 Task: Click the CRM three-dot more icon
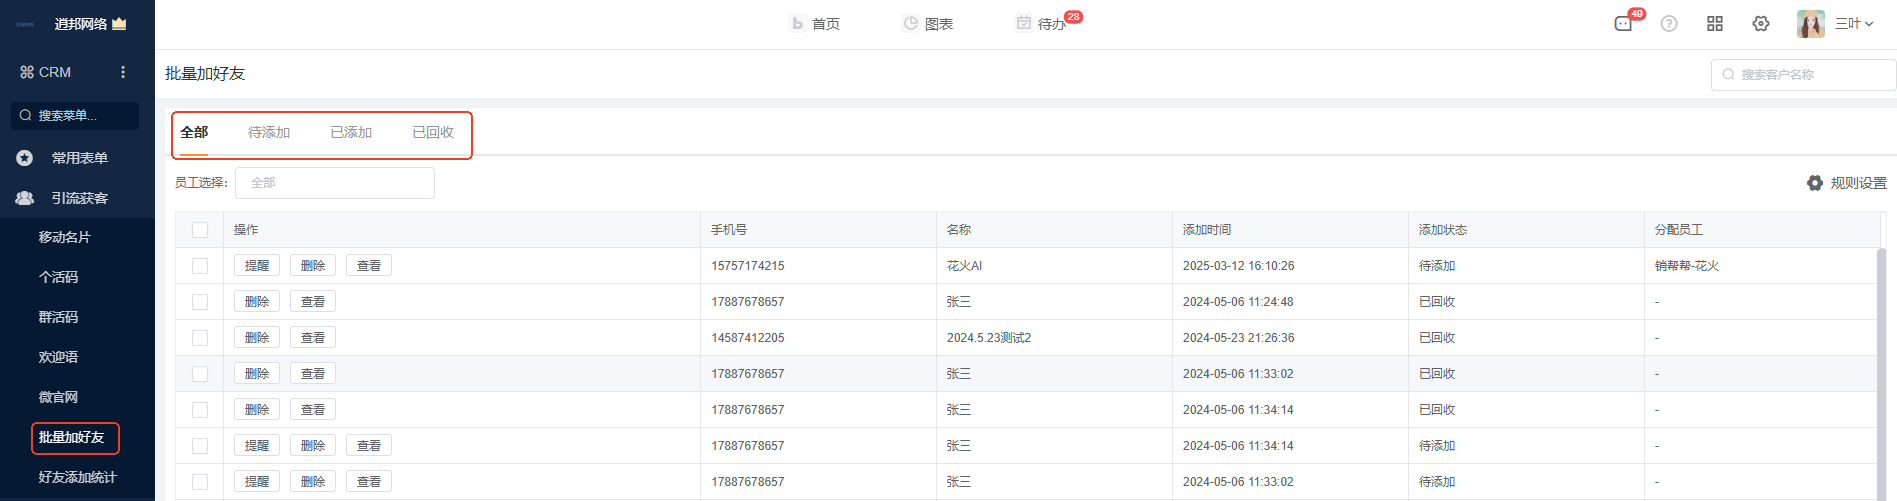(123, 72)
